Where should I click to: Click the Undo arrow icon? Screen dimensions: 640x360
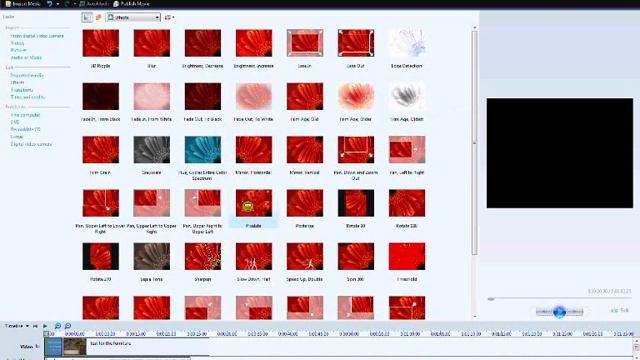(x=49, y=4)
